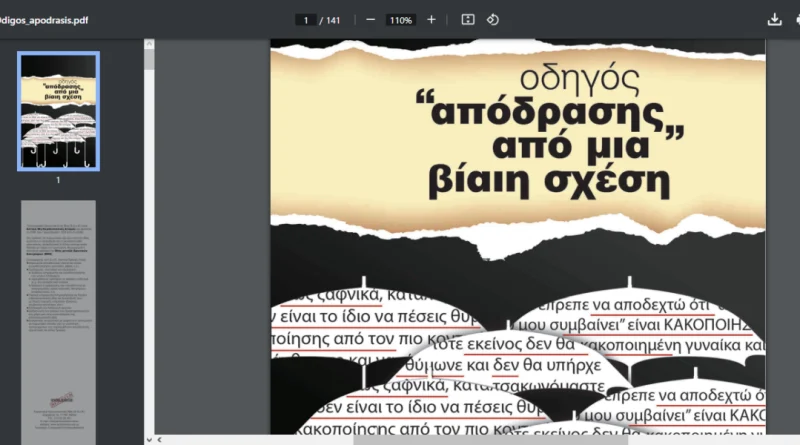The width and height of the screenshot is (800, 445).
Task: Click the fit to page icon
Action: (x=467, y=19)
